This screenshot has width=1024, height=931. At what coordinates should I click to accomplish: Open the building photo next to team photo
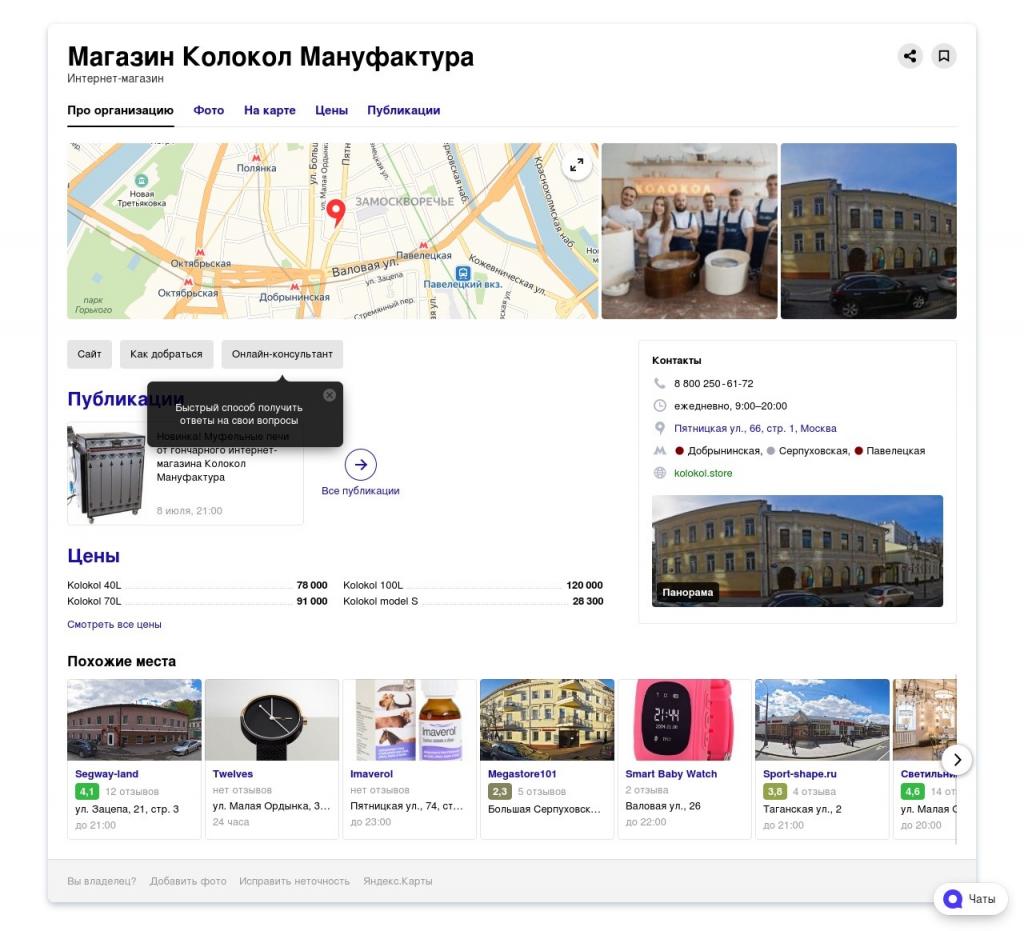pyautogui.click(x=869, y=231)
